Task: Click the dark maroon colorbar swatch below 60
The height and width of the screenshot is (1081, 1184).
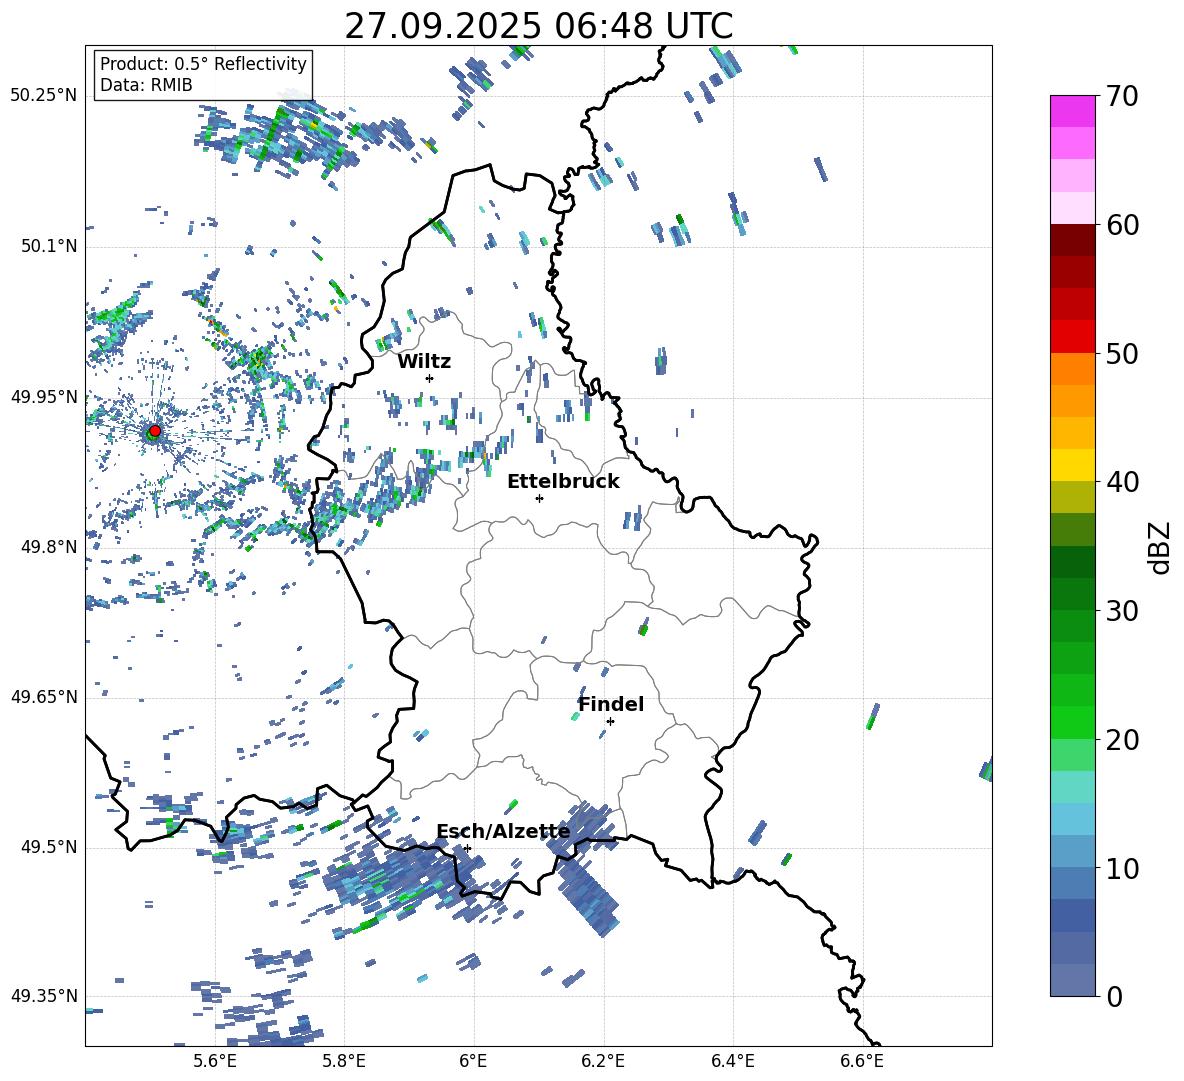Action: tap(1072, 240)
